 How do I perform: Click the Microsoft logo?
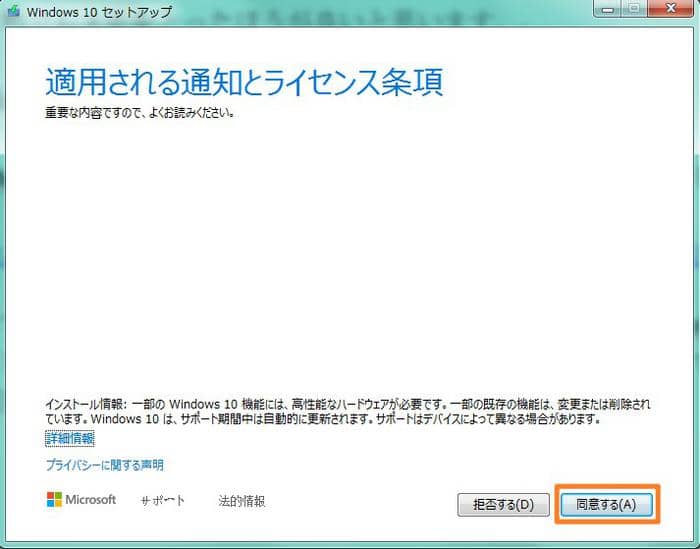[81, 499]
